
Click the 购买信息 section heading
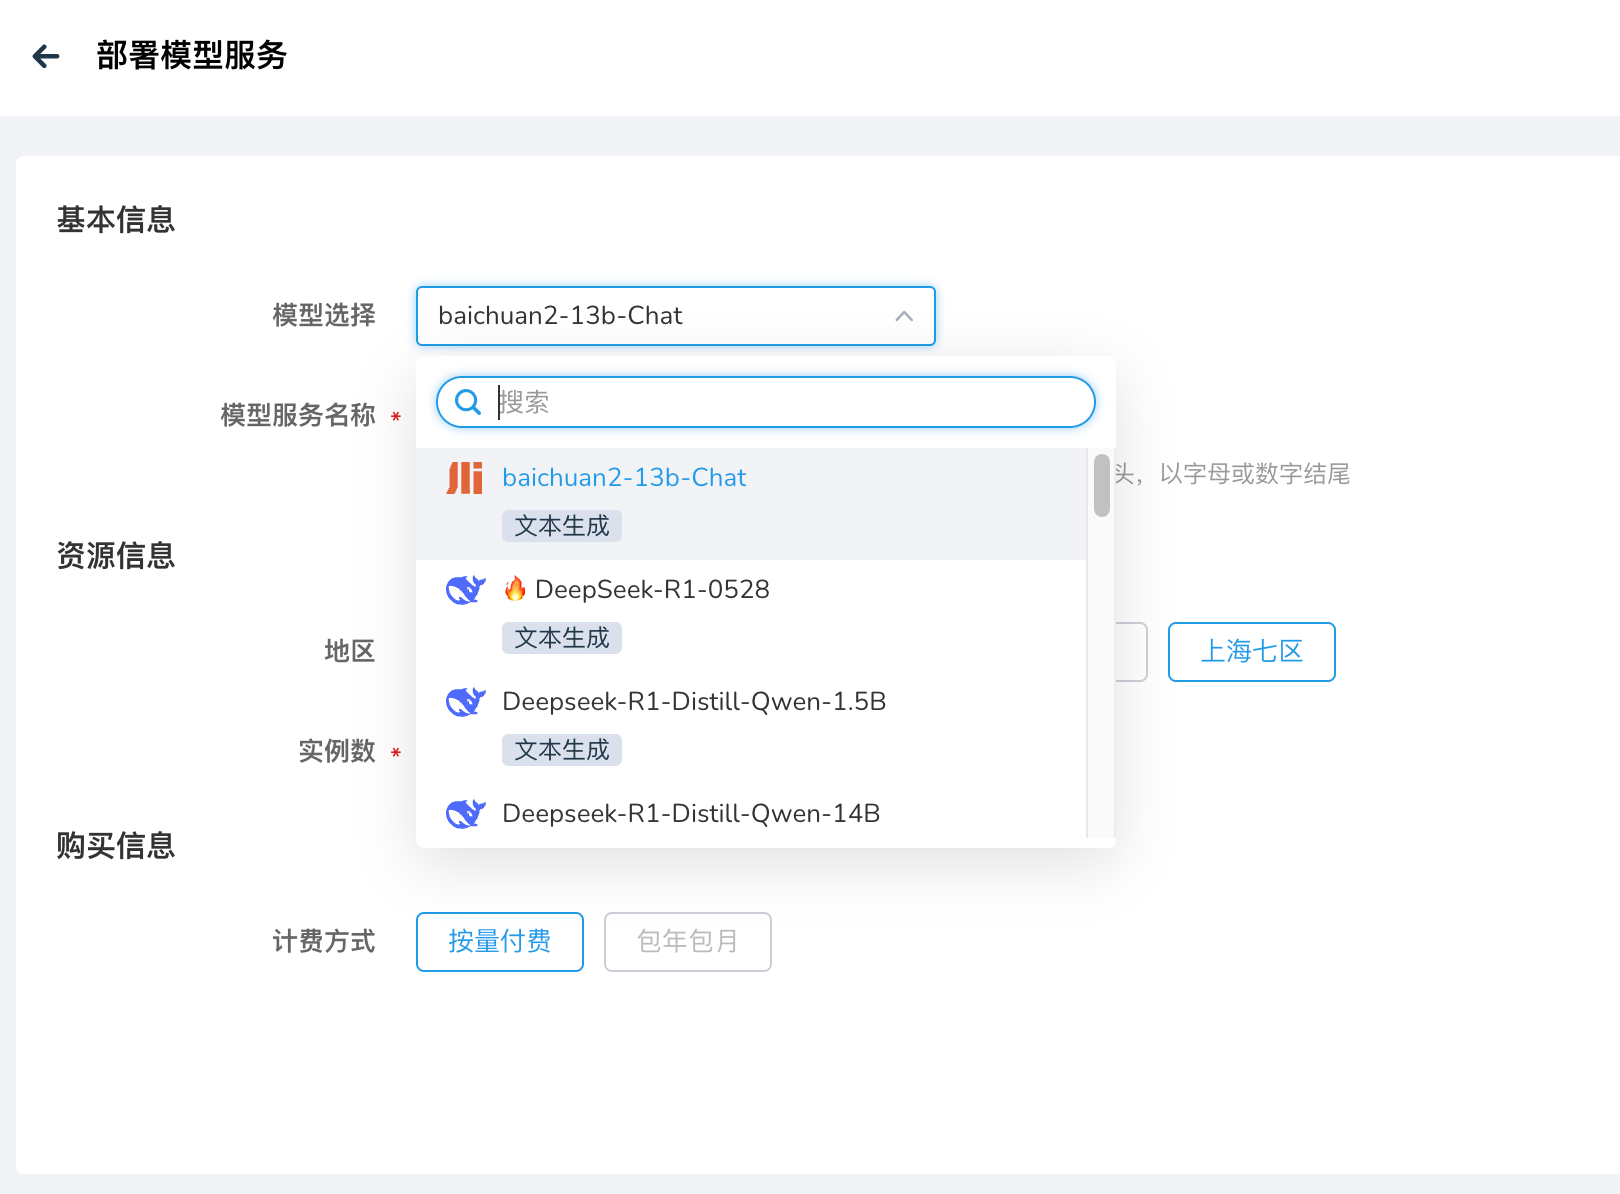pyautogui.click(x=116, y=846)
